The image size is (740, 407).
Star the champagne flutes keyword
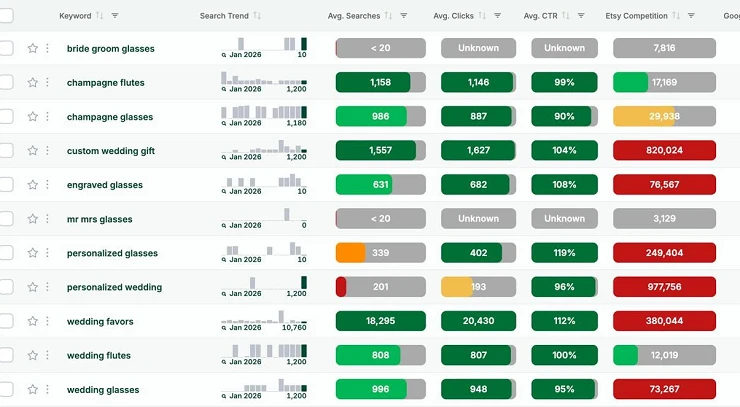click(x=32, y=83)
